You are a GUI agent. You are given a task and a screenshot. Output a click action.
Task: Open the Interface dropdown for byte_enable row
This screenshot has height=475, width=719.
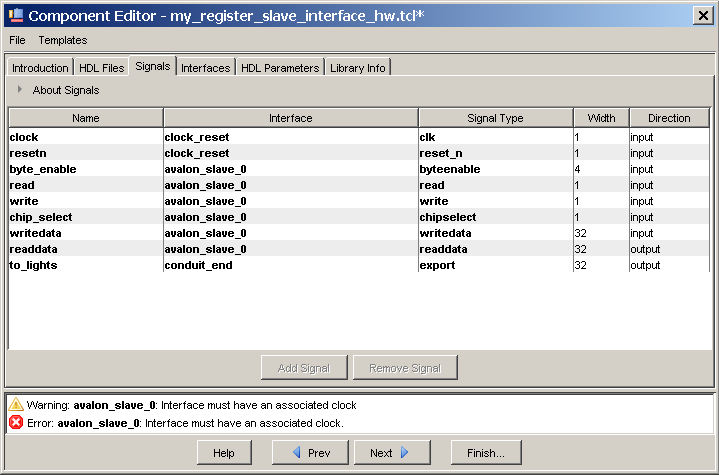(x=290, y=169)
